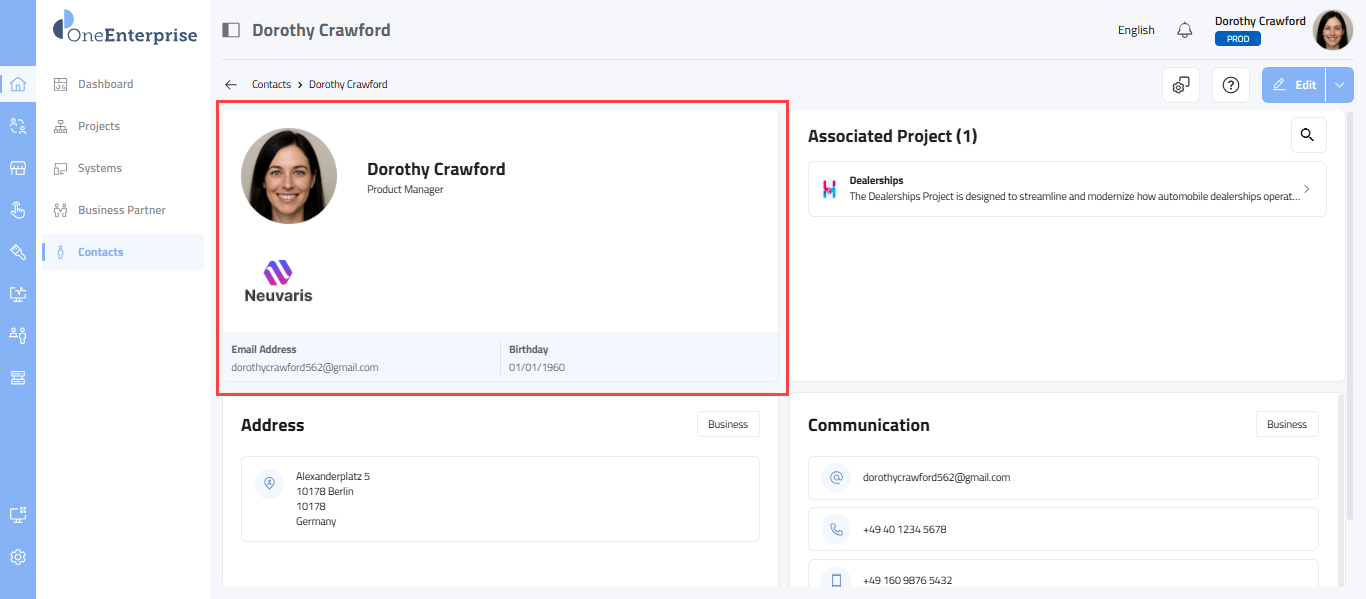The height and width of the screenshot is (599, 1366).
Task: Click the settings gear in left rail
Action: pos(17,557)
